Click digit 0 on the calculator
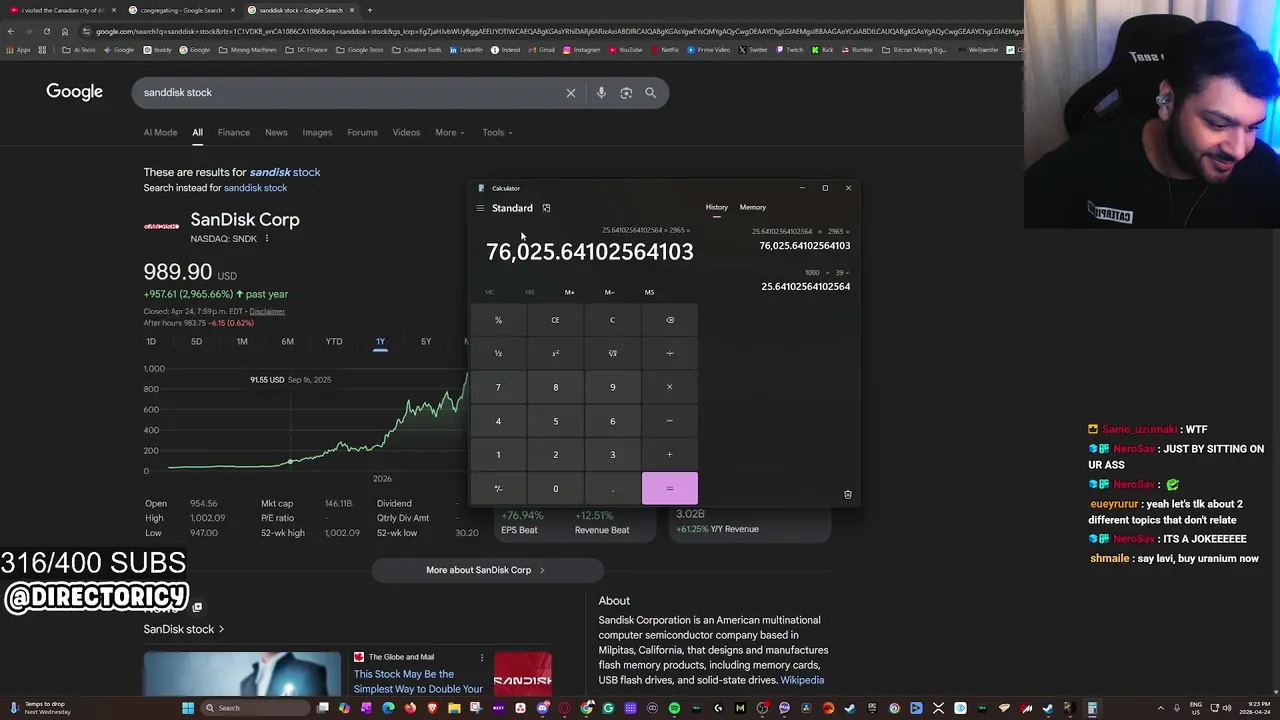Image resolution: width=1280 pixels, height=720 pixels. 555,488
